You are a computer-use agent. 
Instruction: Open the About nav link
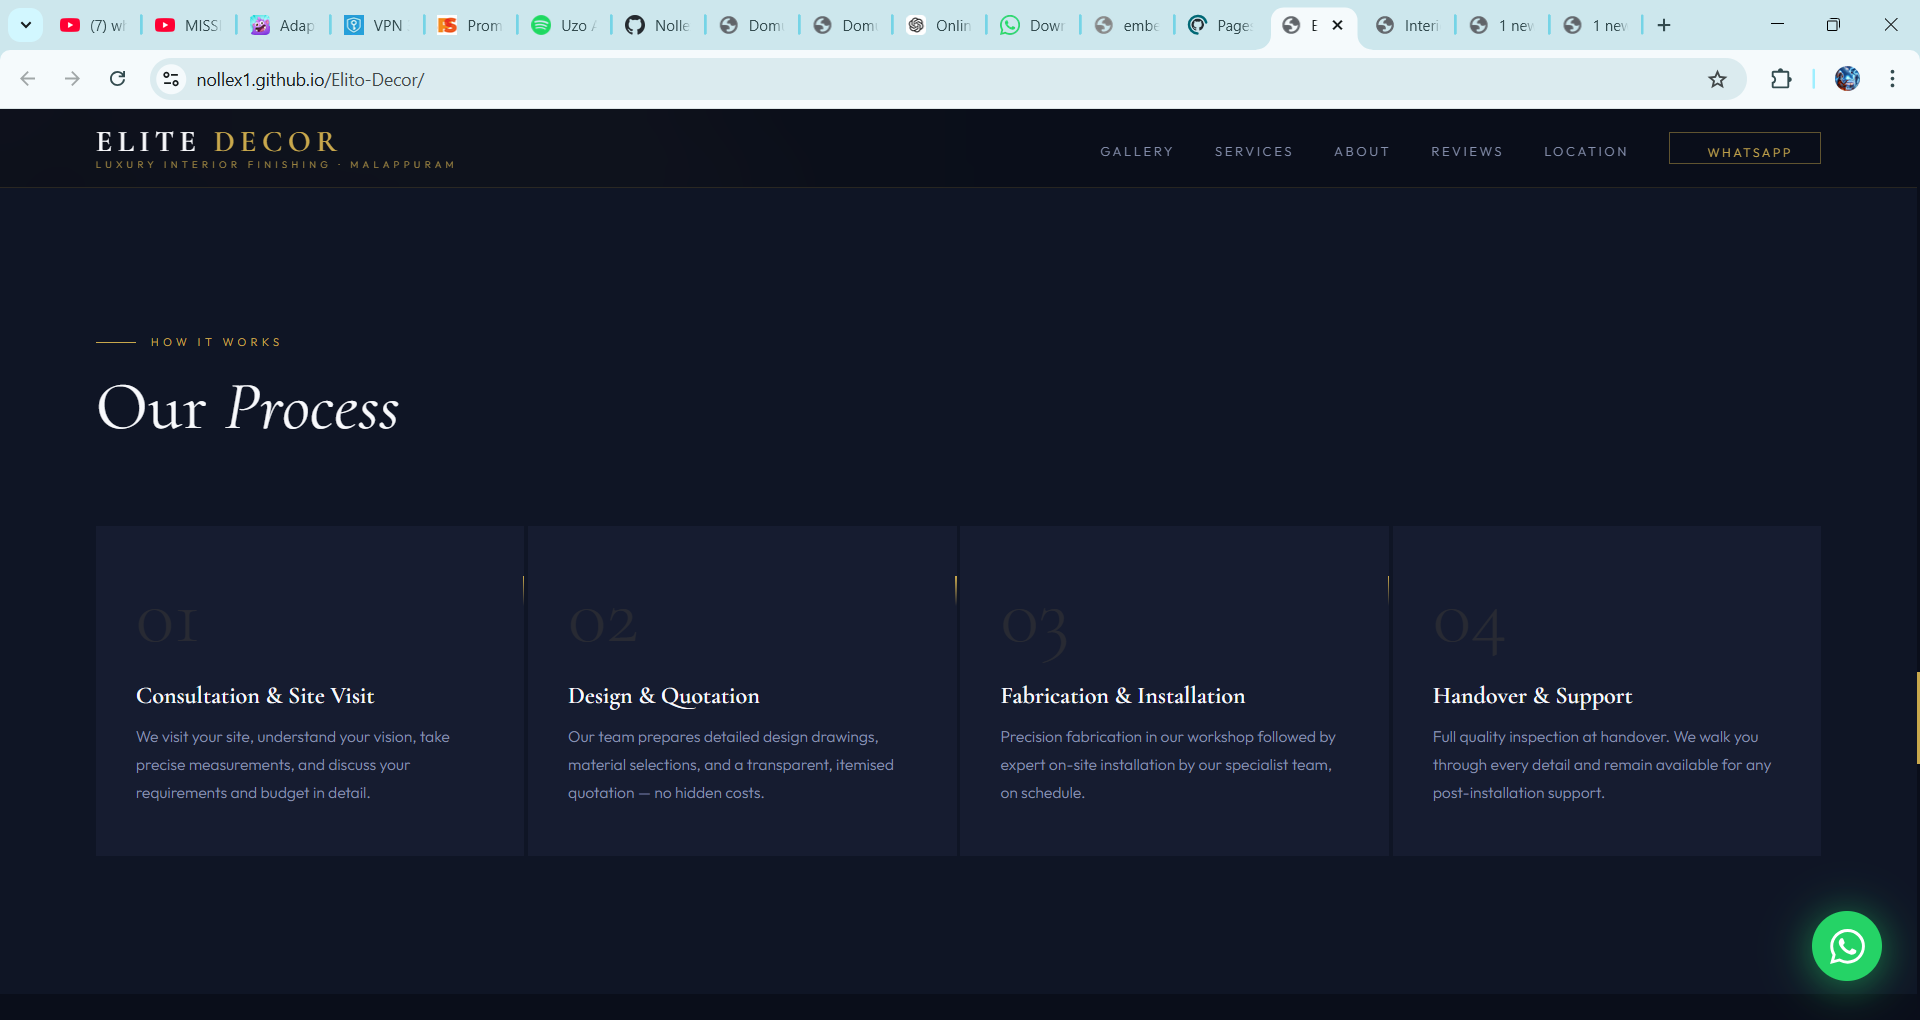tap(1361, 152)
